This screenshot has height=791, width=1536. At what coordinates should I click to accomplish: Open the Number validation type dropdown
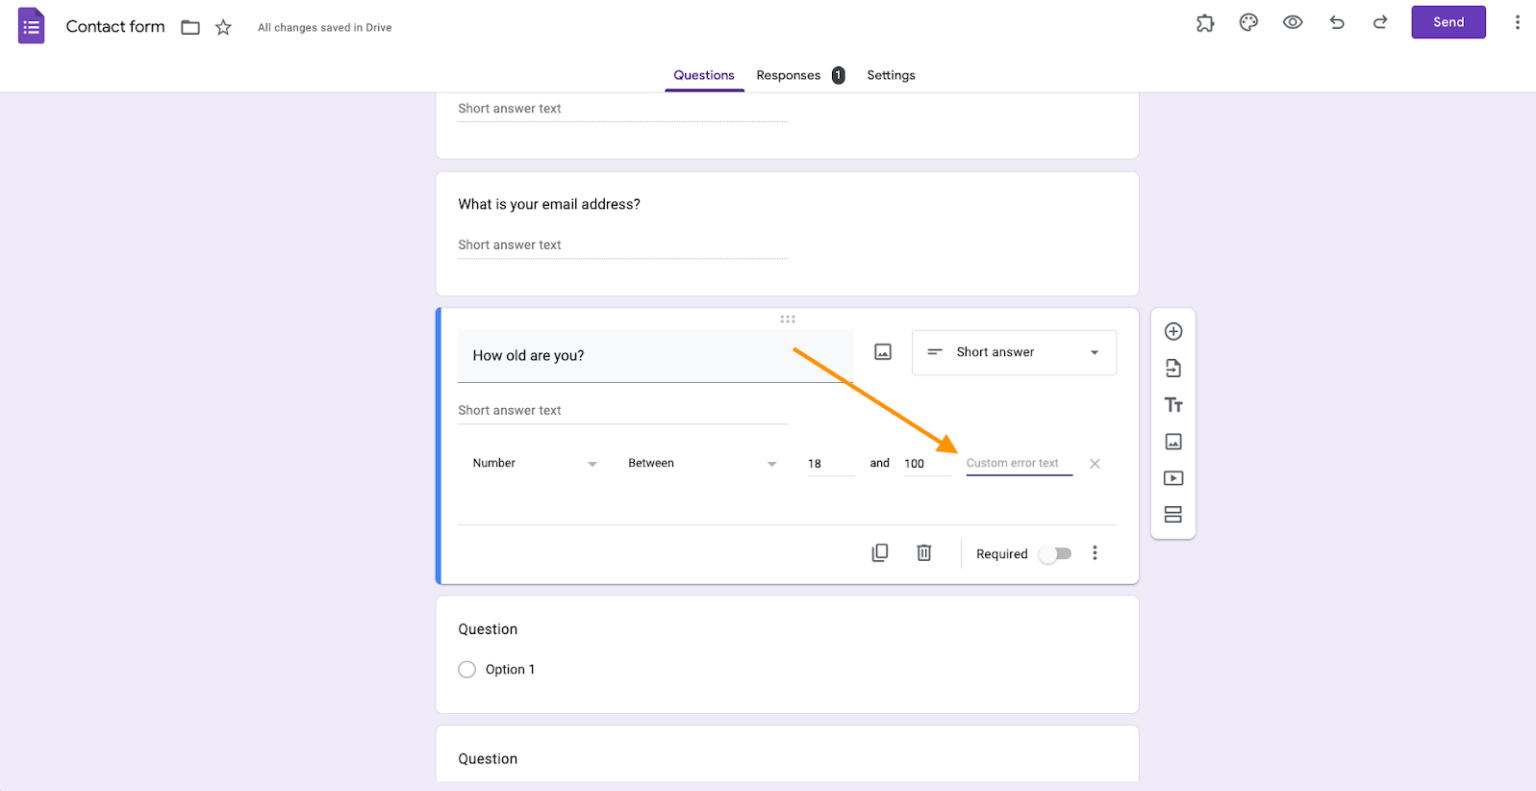[535, 463]
